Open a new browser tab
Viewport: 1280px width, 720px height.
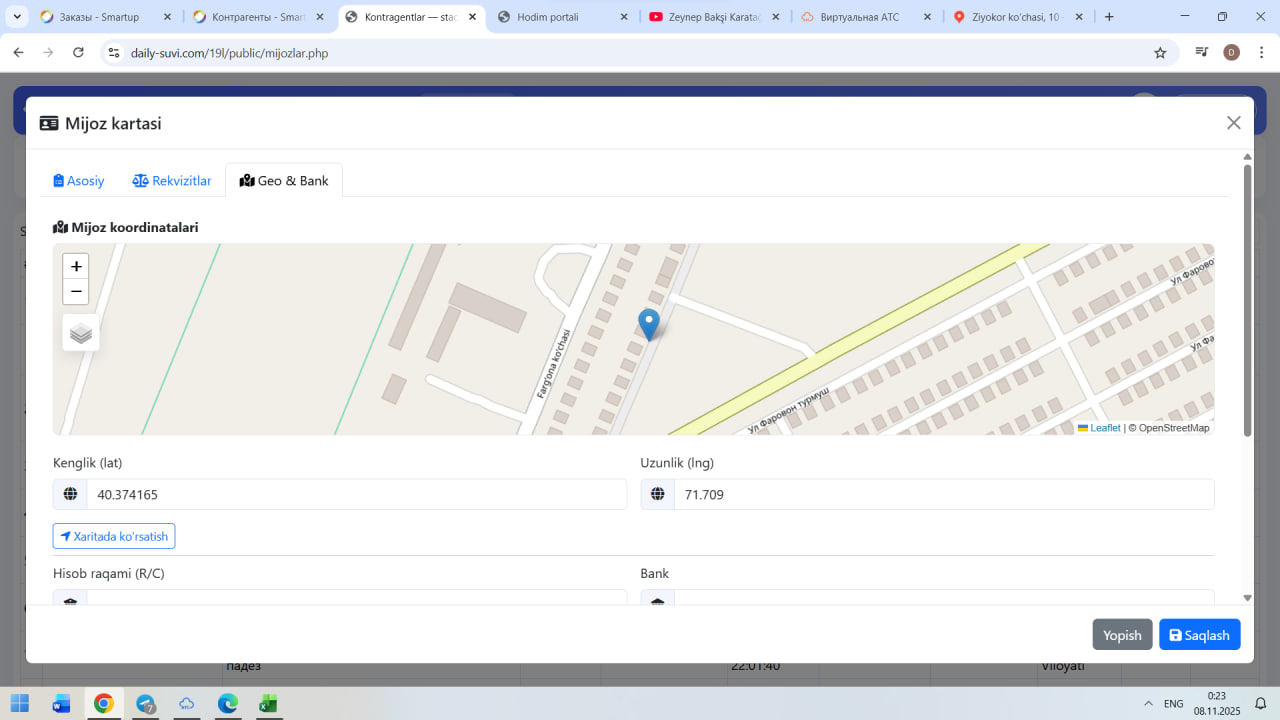coord(1109,17)
